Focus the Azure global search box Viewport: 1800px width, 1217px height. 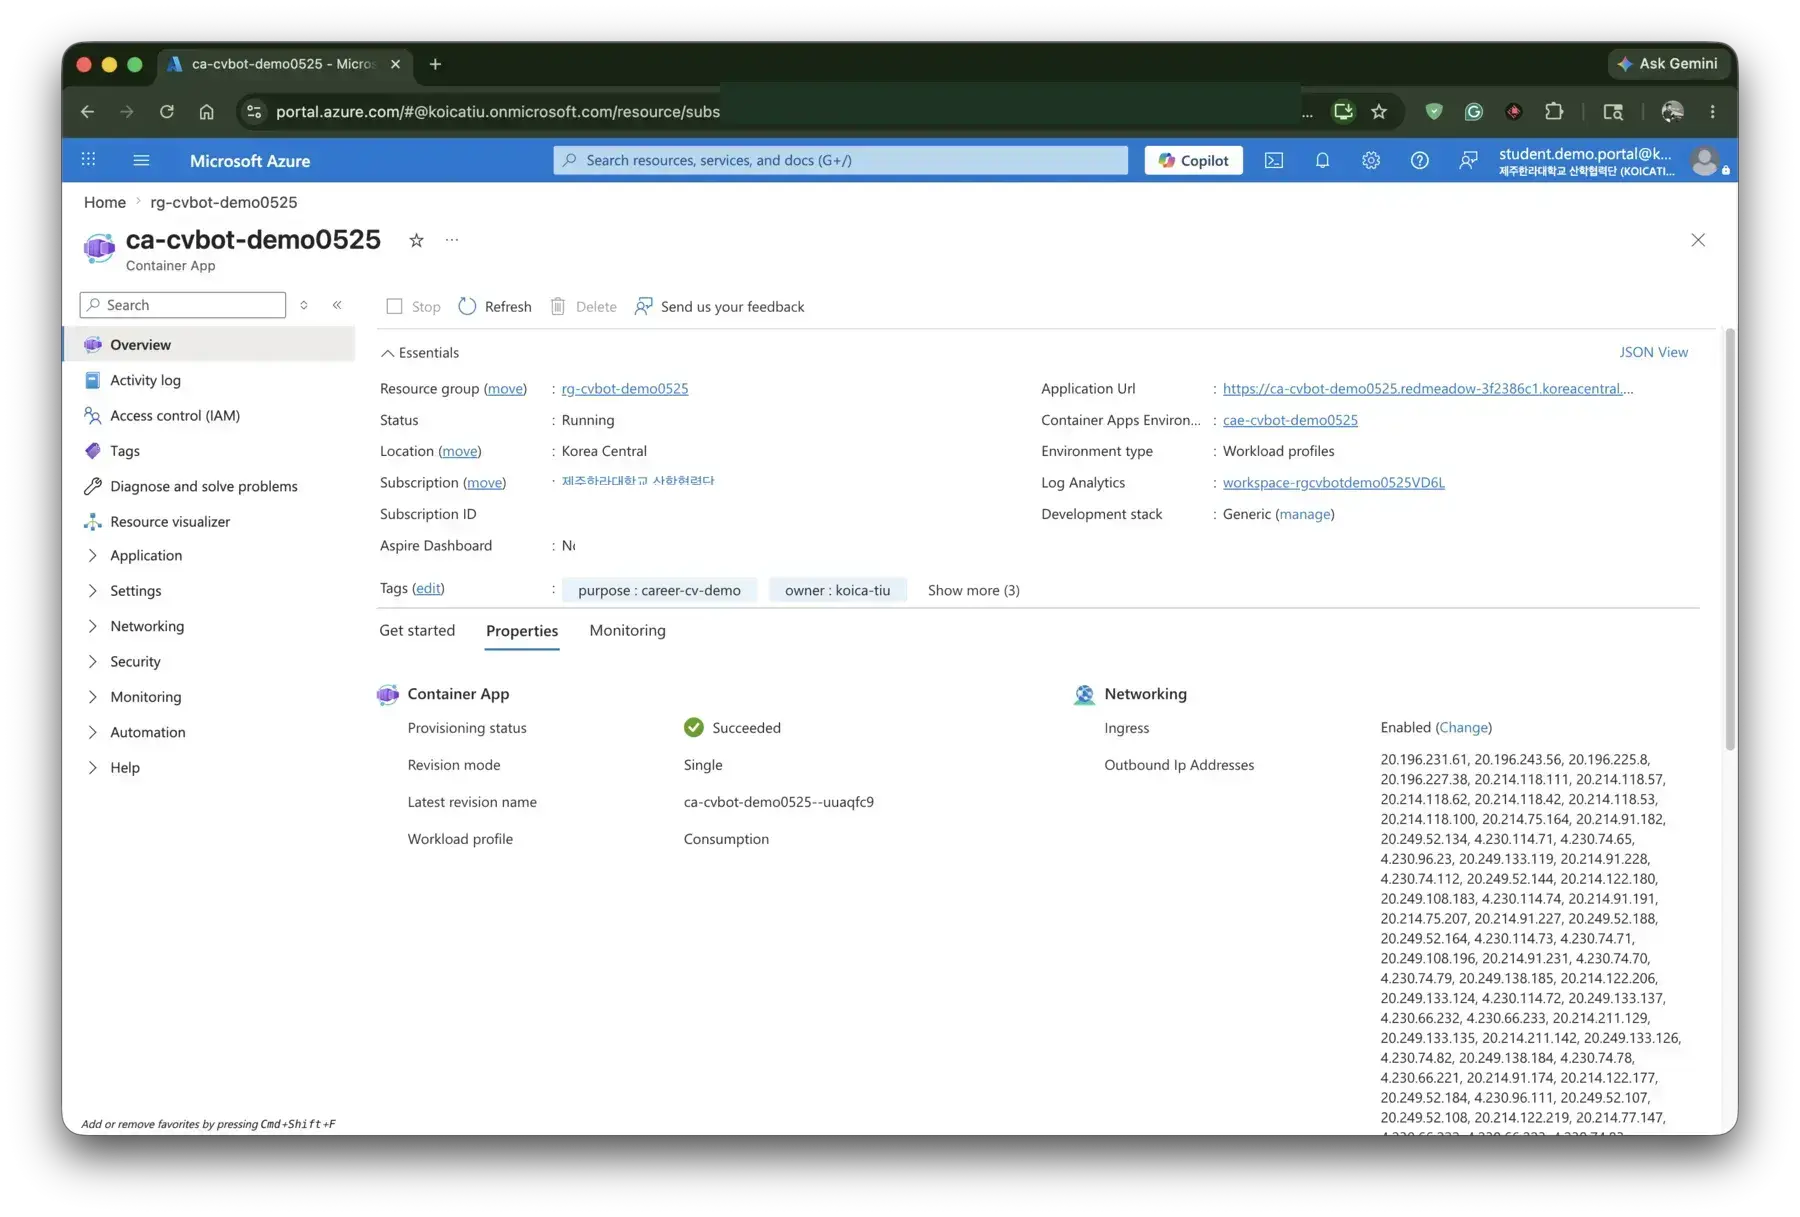point(840,160)
